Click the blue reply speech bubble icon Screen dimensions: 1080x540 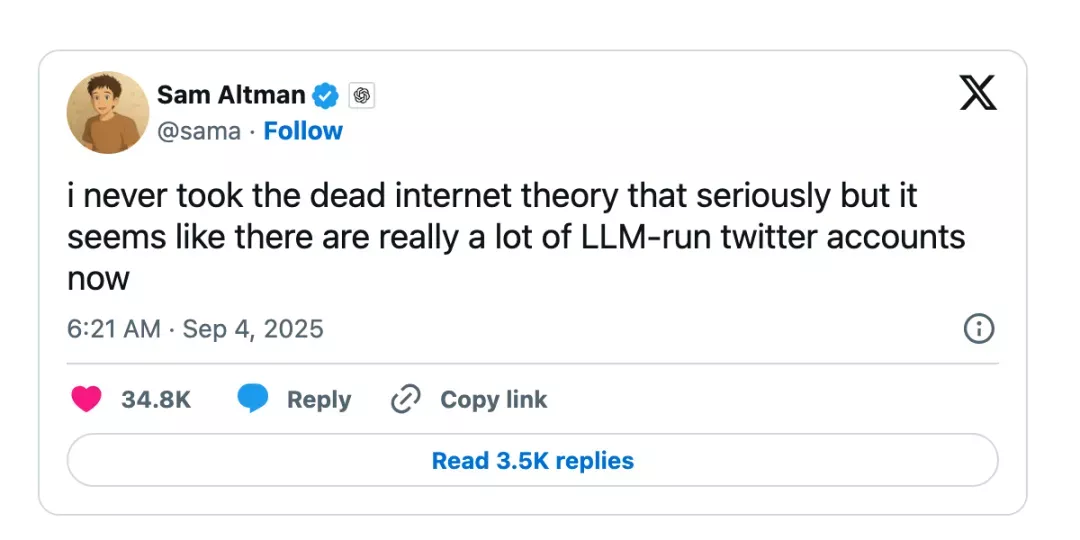253,400
